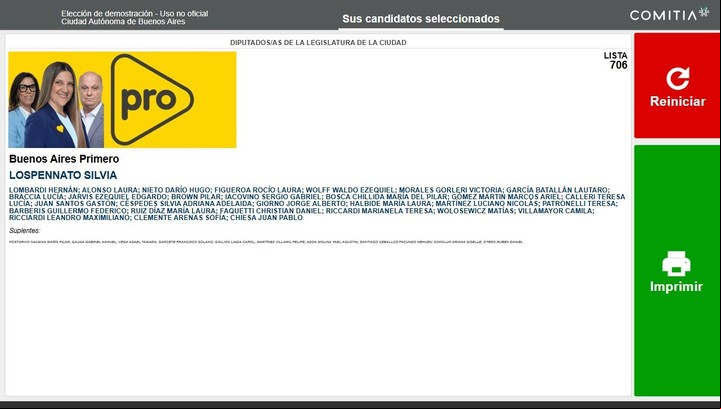This screenshot has width=721, height=409.
Task: Click 'Elección de demostración - Uso no oficial' text
Action: click(134, 13)
